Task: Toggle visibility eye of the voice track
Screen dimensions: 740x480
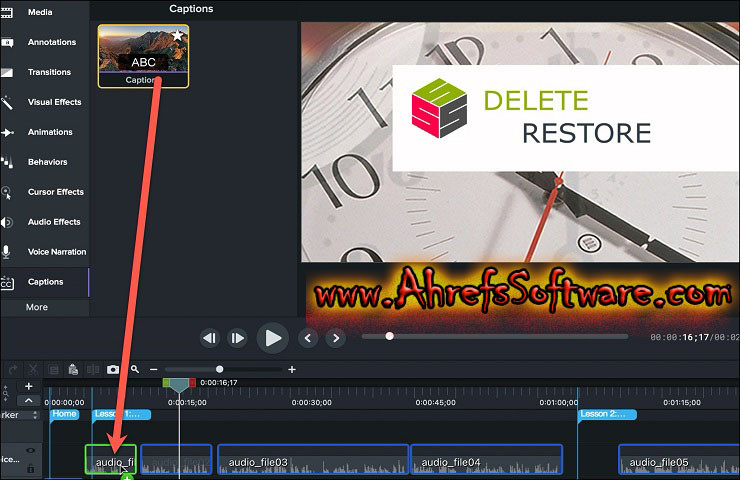Action: (31, 450)
